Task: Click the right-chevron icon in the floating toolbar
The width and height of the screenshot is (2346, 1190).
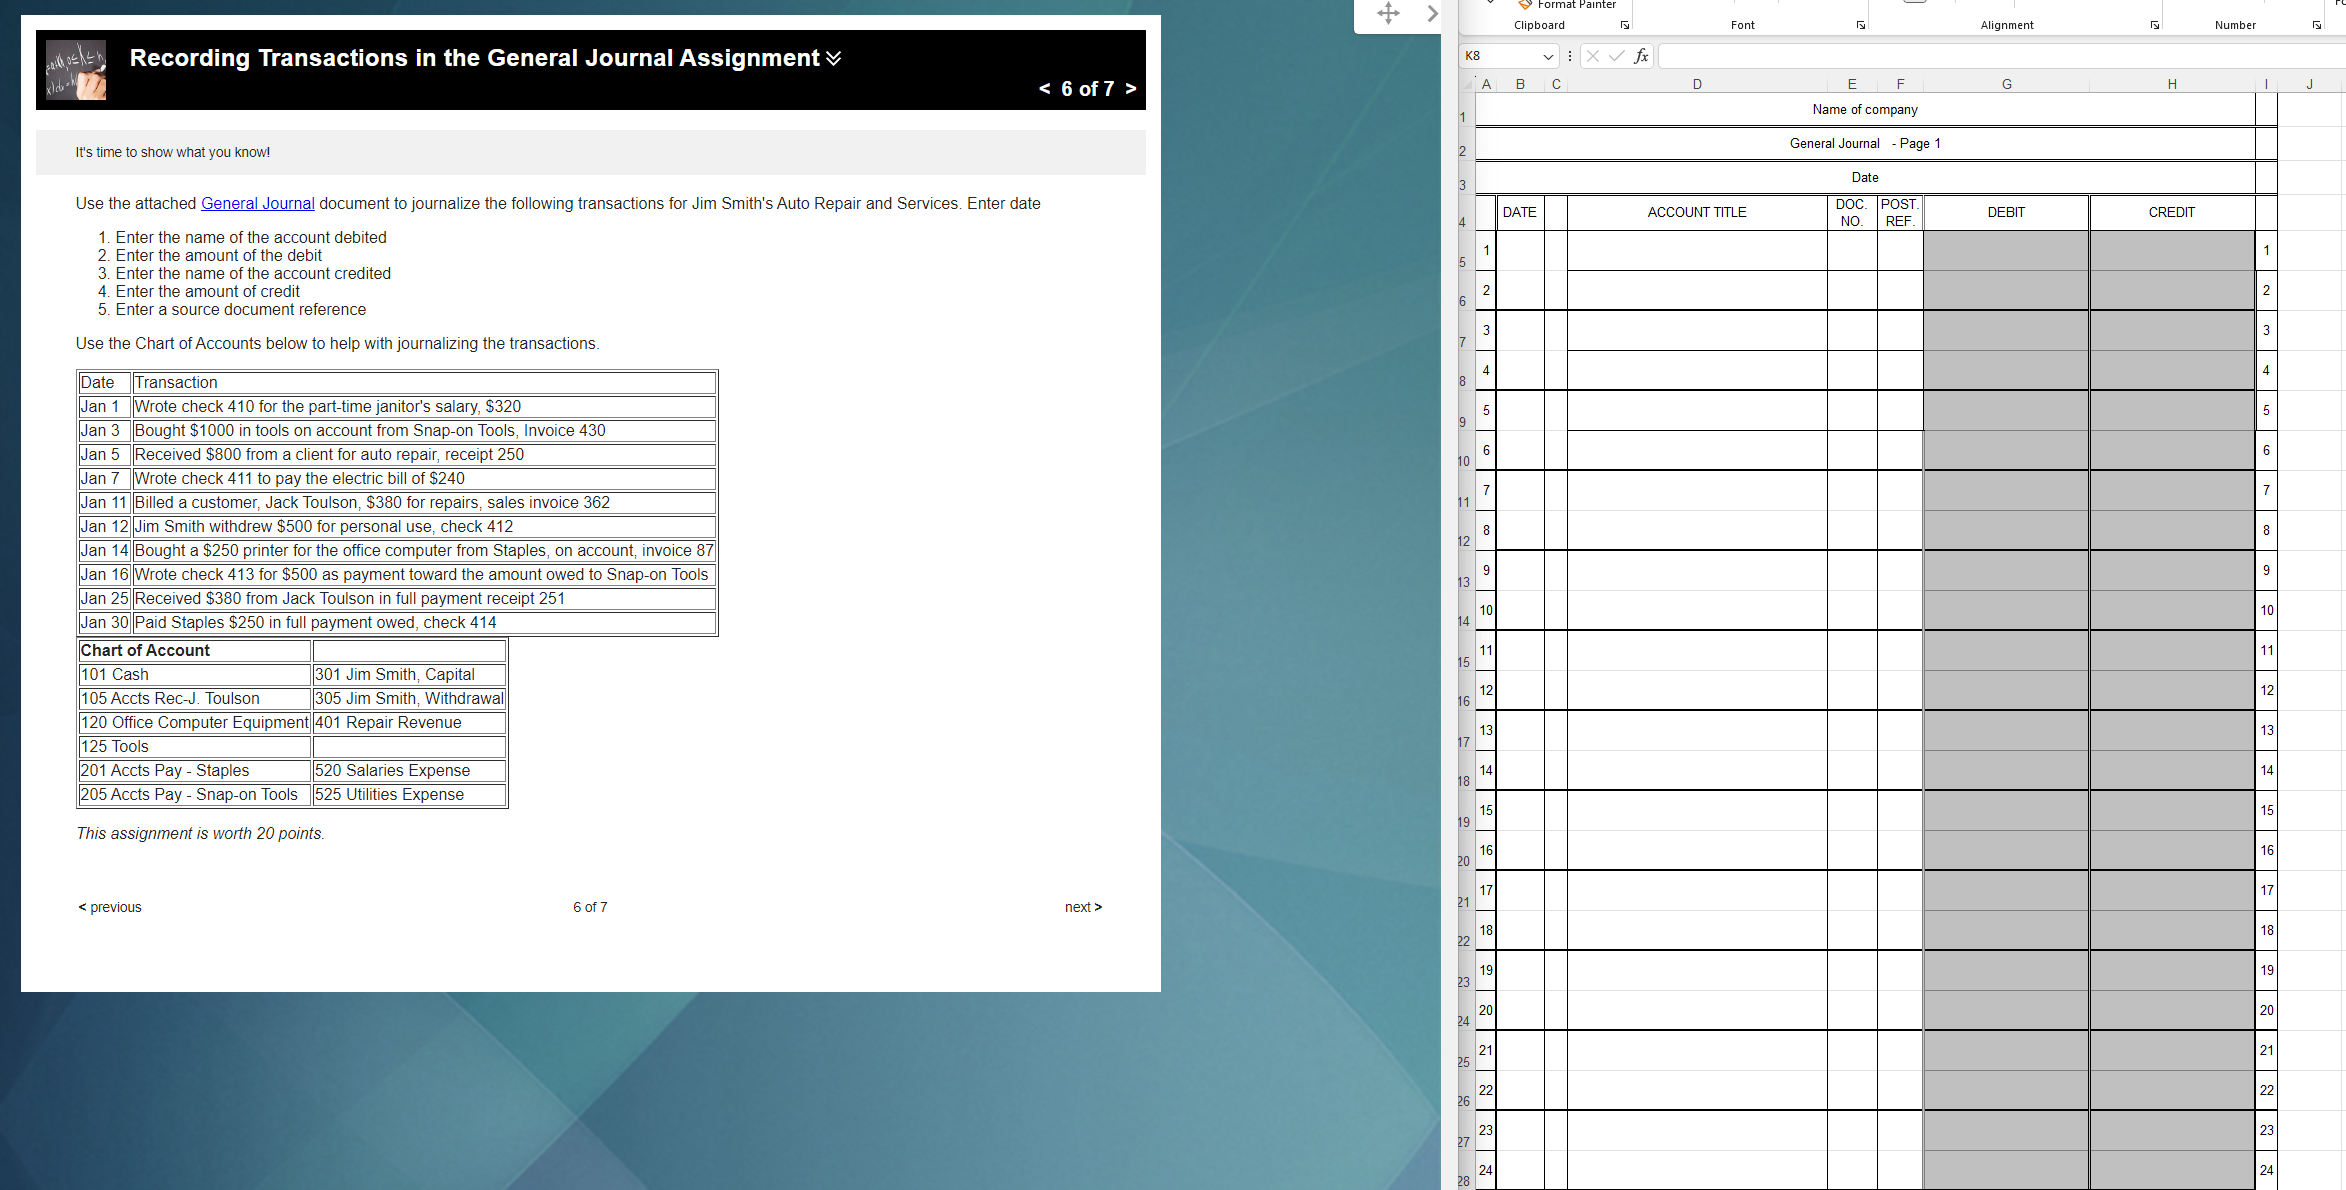Action: pos(1433,14)
